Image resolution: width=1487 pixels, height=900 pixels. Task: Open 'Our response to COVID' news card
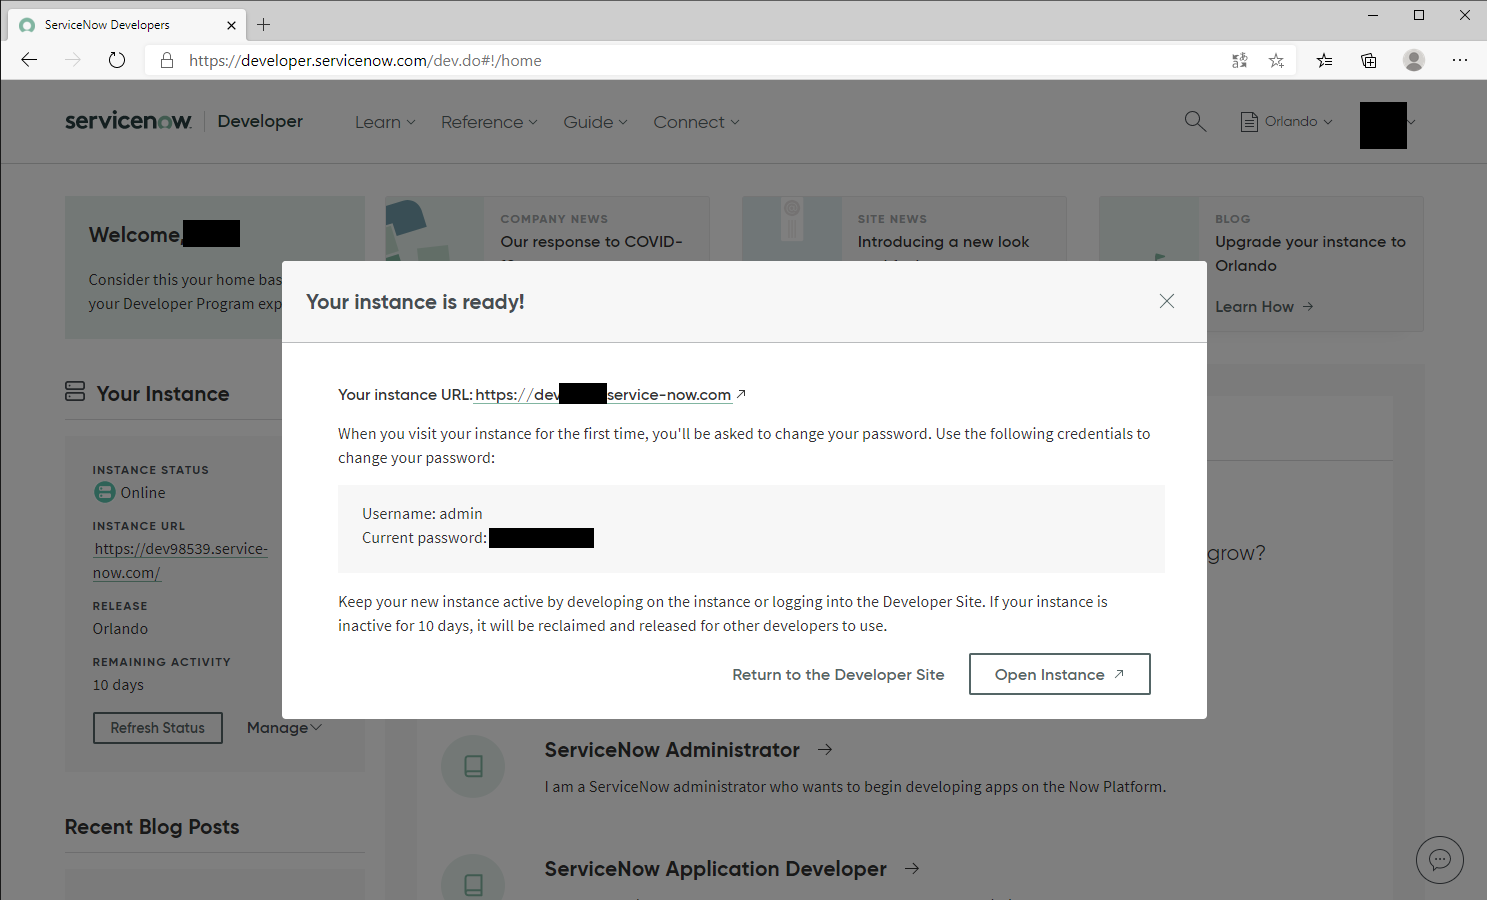pyautogui.click(x=591, y=242)
